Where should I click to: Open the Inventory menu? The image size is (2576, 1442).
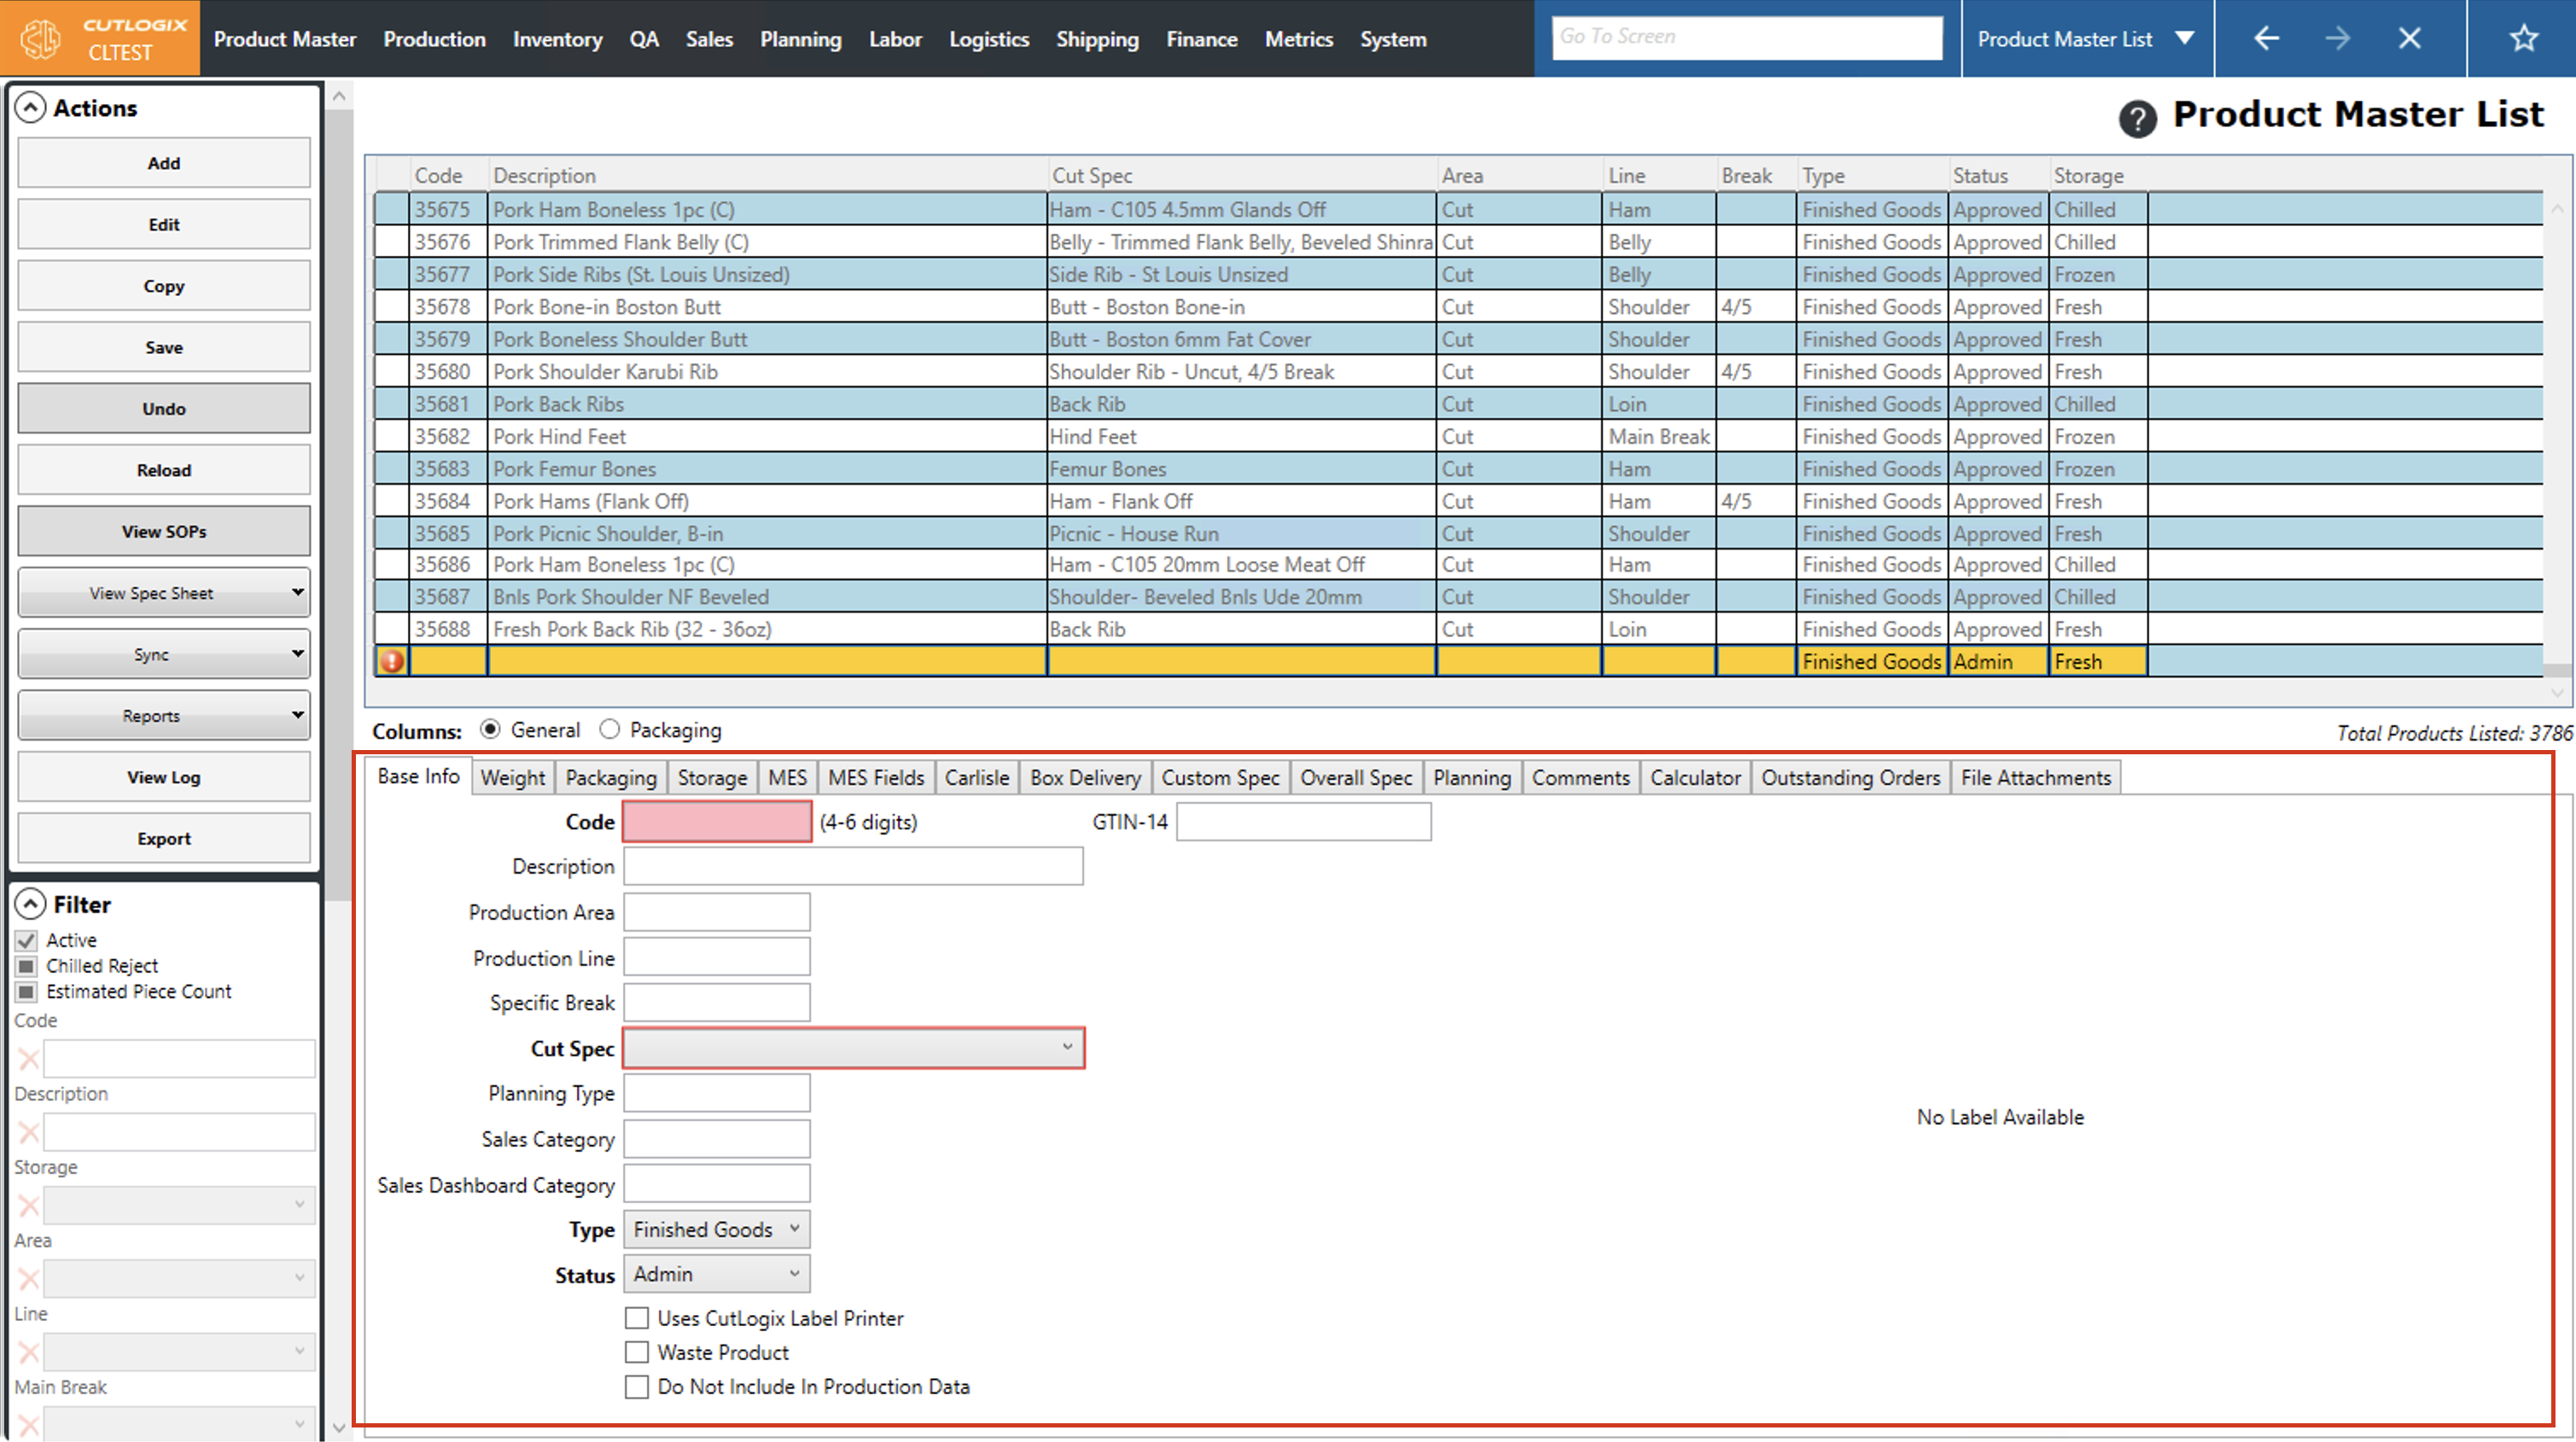coord(557,39)
